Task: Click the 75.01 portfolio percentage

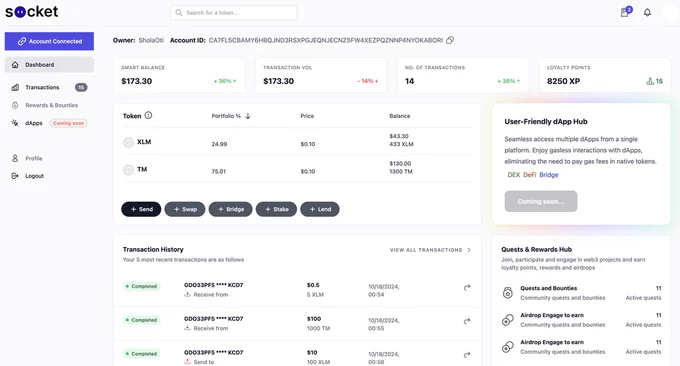Action: (219, 171)
